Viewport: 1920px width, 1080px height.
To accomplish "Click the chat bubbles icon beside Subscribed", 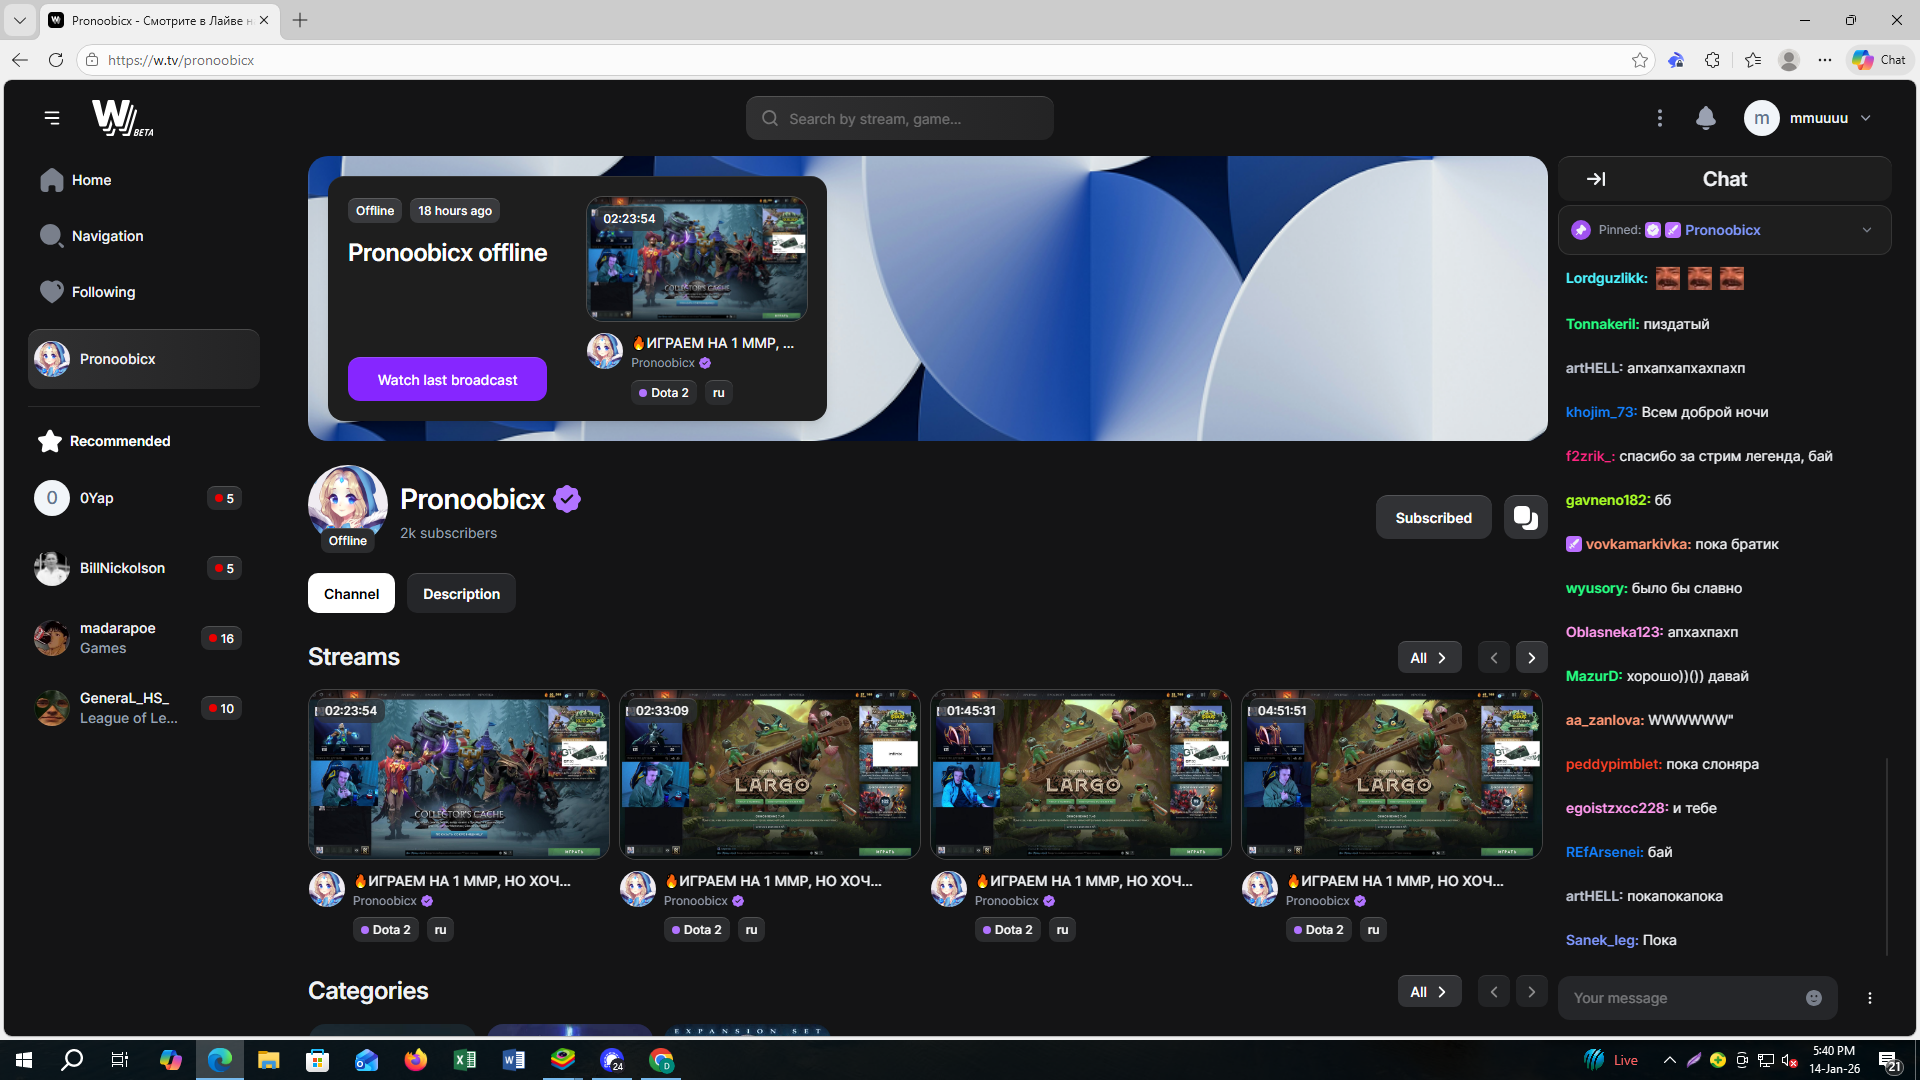I will 1525,517.
